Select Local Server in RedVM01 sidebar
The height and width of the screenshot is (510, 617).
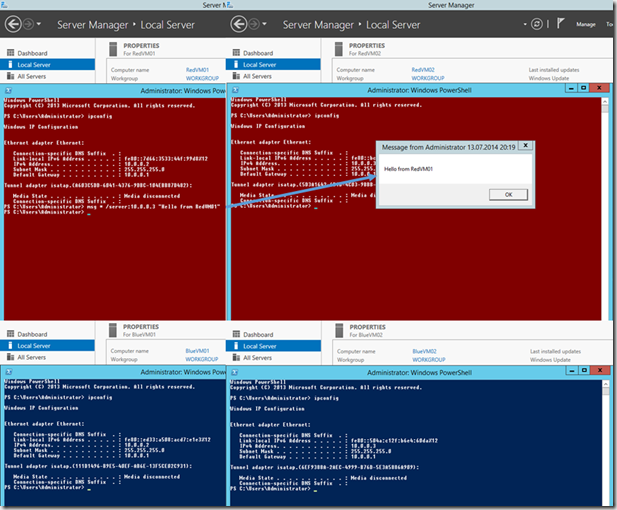47,65
